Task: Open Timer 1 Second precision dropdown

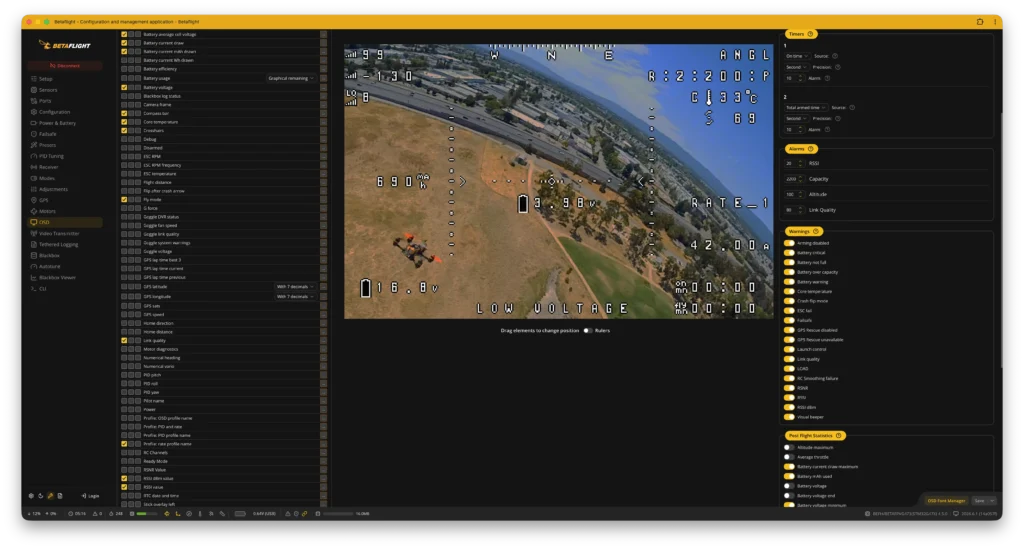Action: (x=796, y=67)
